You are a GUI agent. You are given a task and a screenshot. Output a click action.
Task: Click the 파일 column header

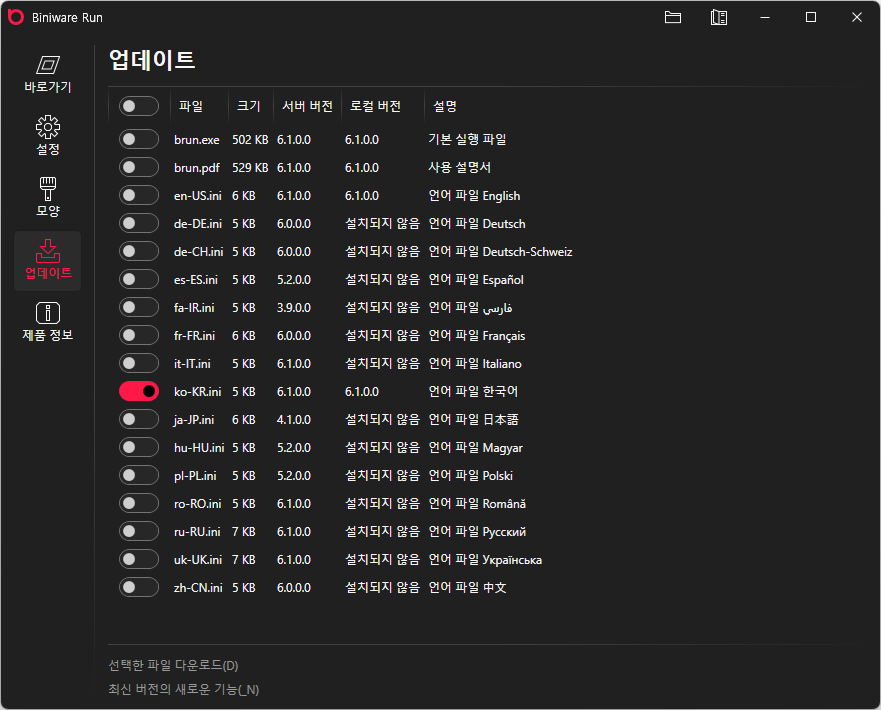pos(191,106)
